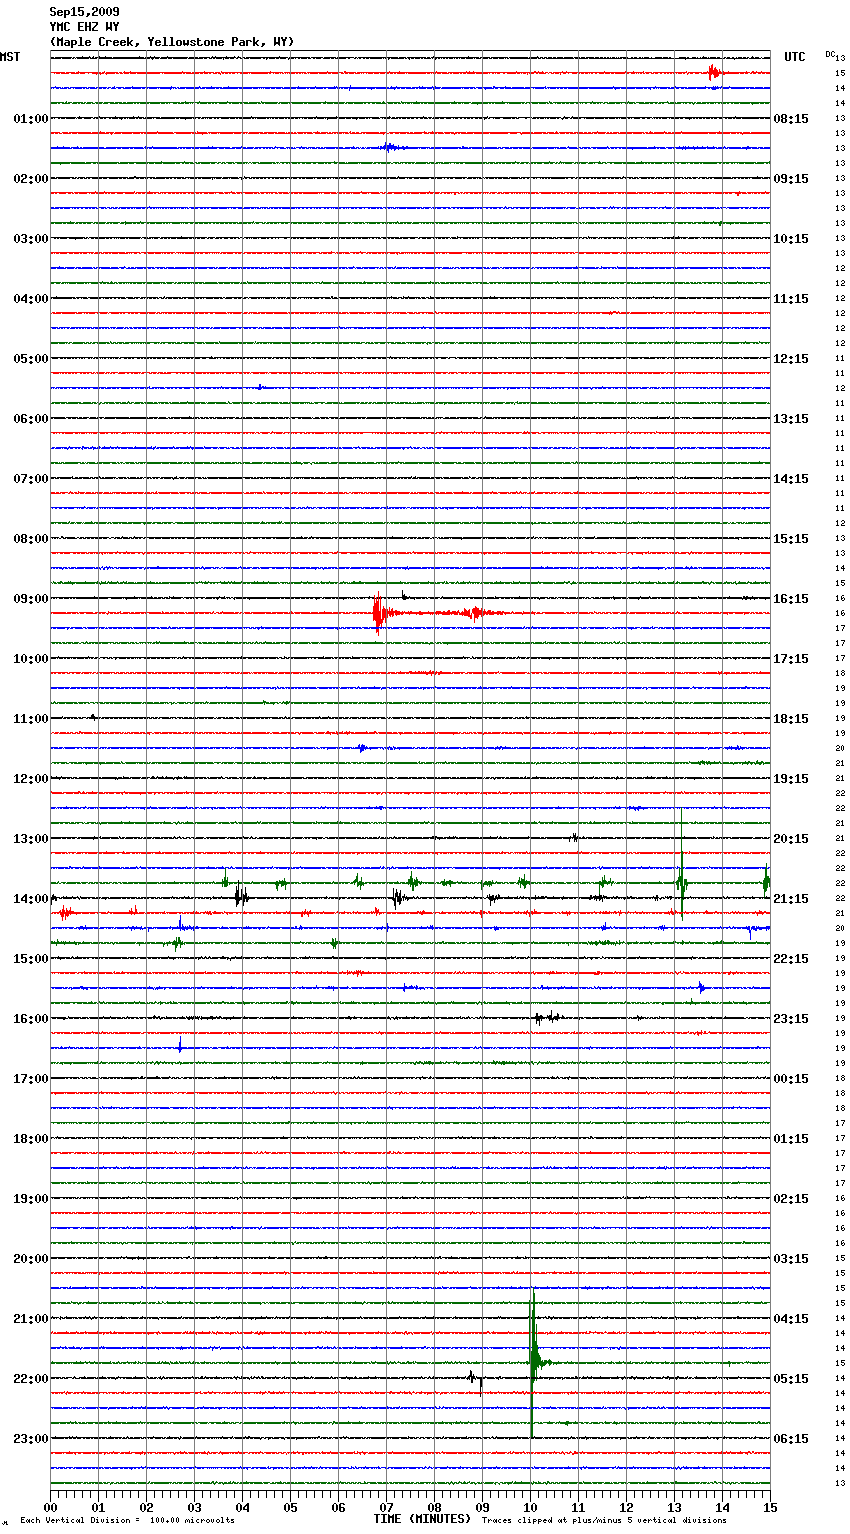This screenshot has height=1534, width=850.
Task: Click the UTC timezone header
Action: click(x=795, y=57)
